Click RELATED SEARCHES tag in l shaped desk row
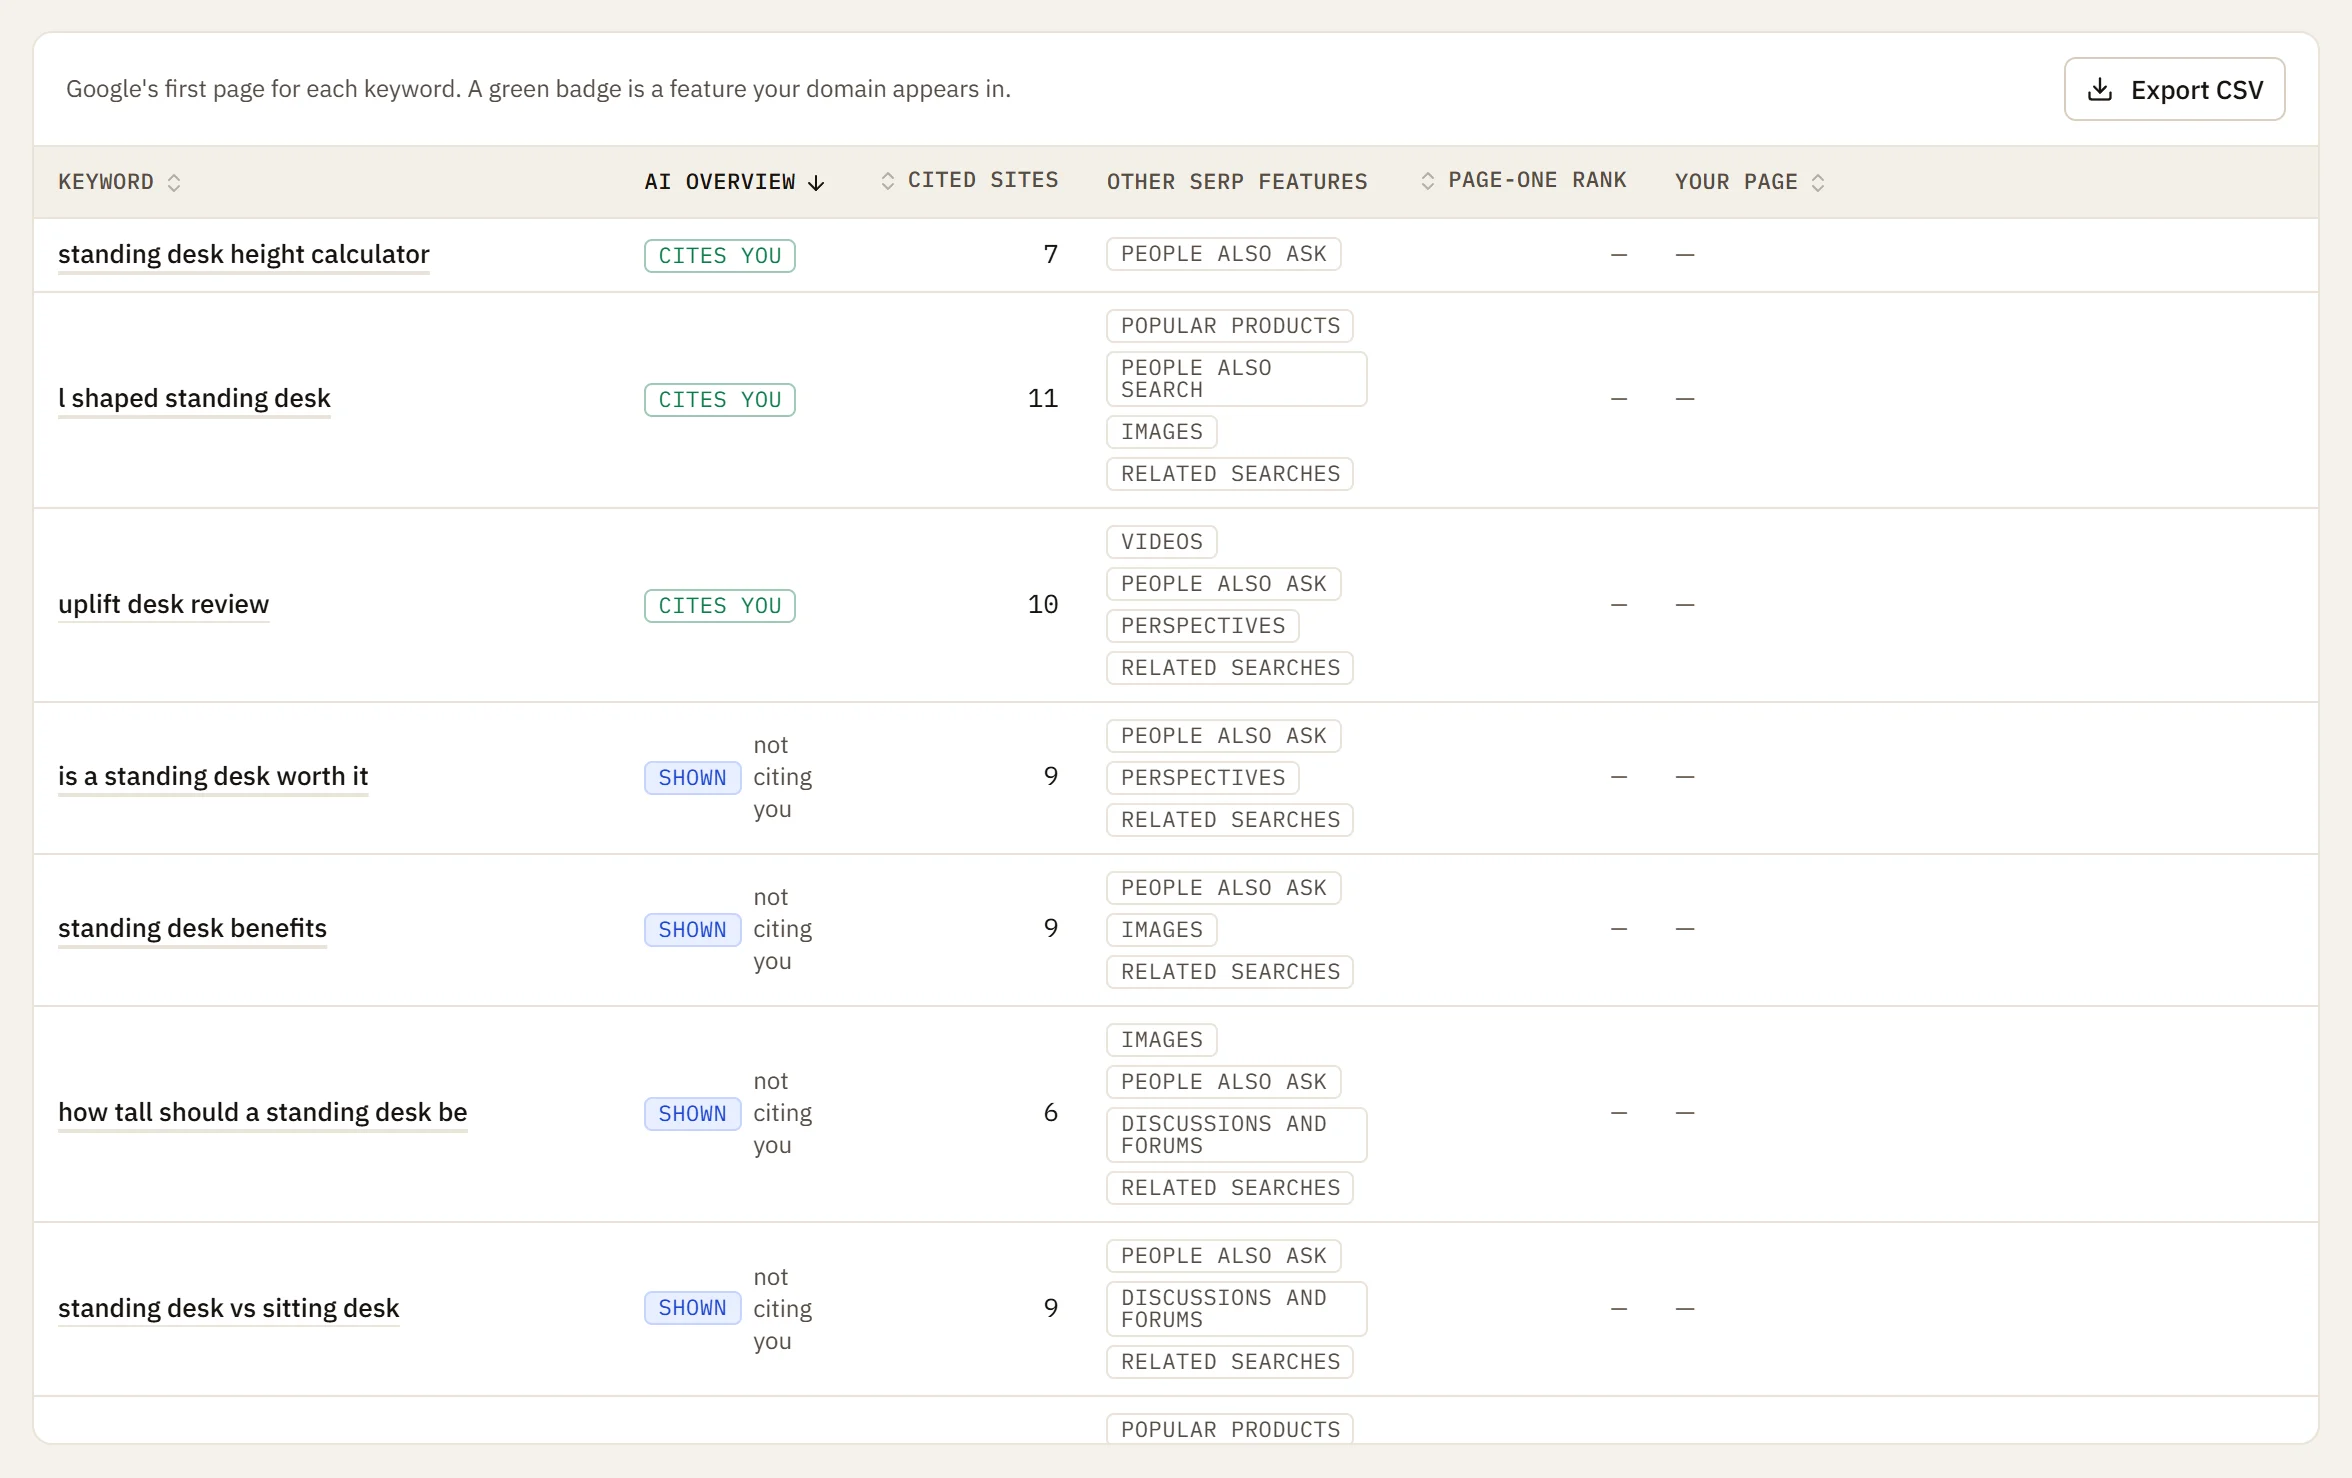 click(x=1230, y=474)
